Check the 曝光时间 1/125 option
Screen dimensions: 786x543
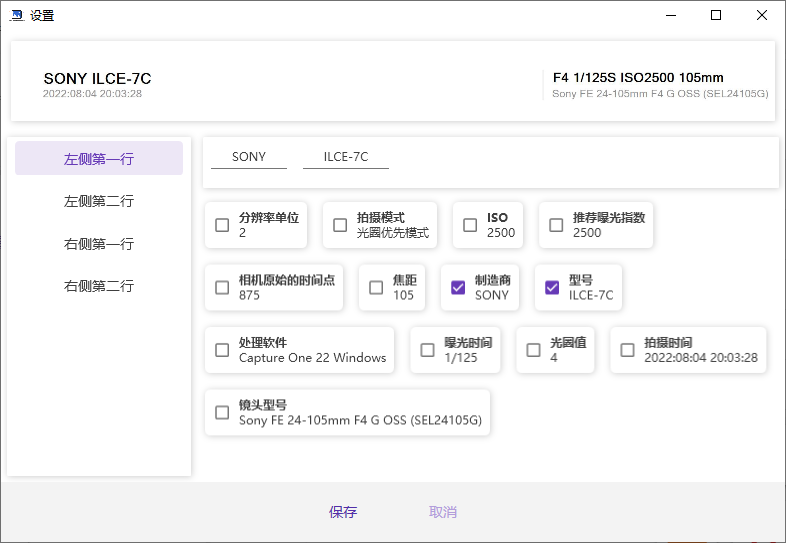tap(427, 350)
